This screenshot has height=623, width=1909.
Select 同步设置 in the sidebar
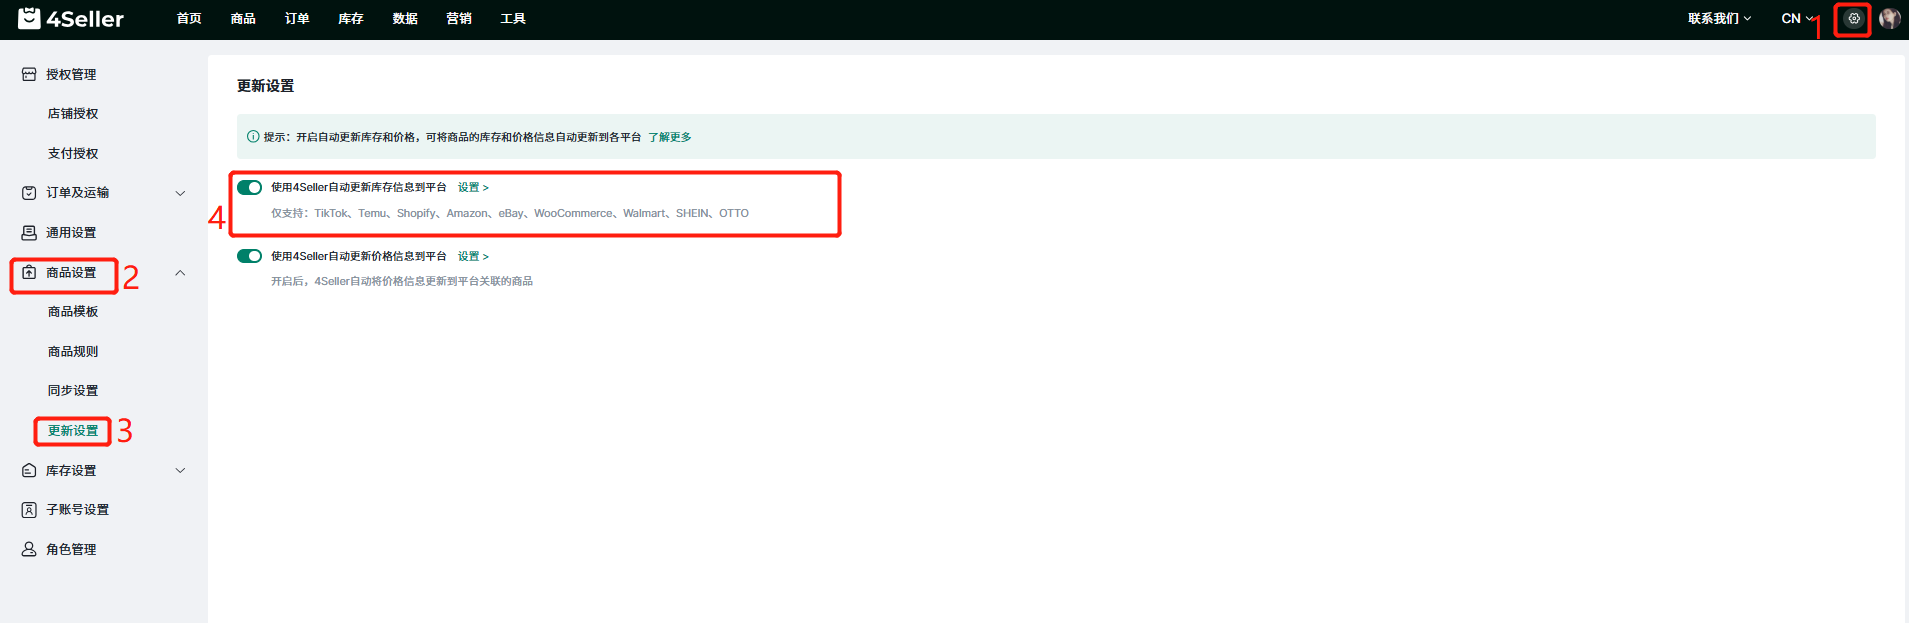(x=73, y=391)
